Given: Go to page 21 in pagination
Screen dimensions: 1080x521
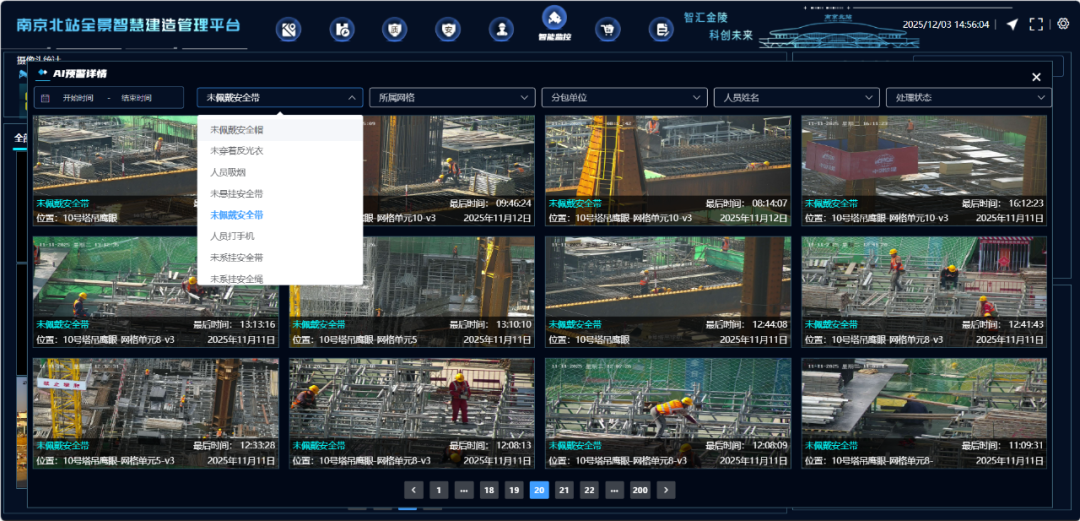Looking at the screenshot, I should [564, 490].
